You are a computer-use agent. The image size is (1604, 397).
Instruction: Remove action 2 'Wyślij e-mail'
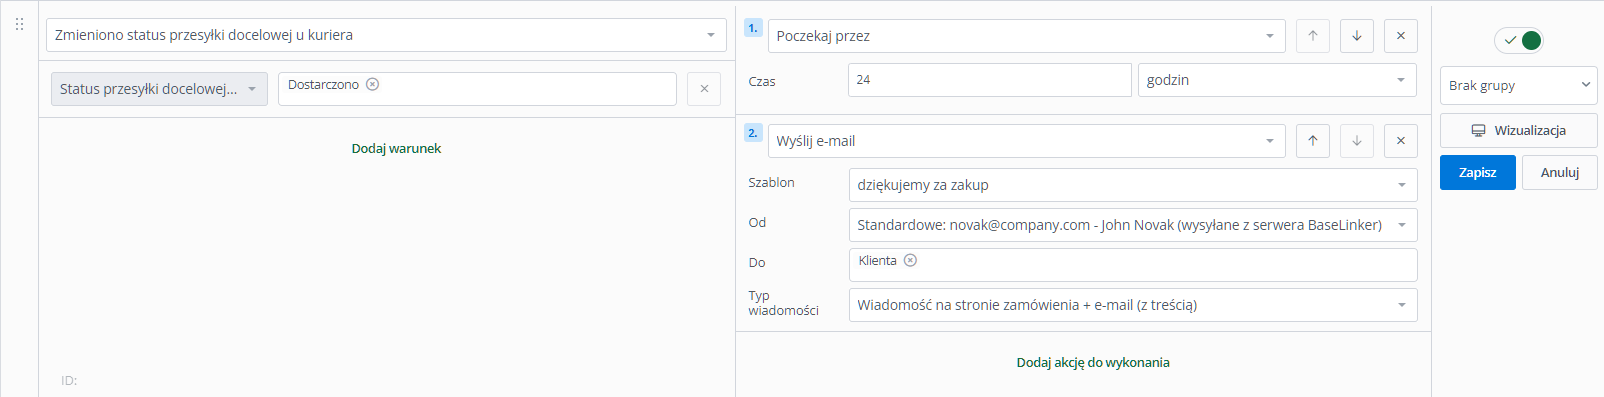pyautogui.click(x=1401, y=141)
